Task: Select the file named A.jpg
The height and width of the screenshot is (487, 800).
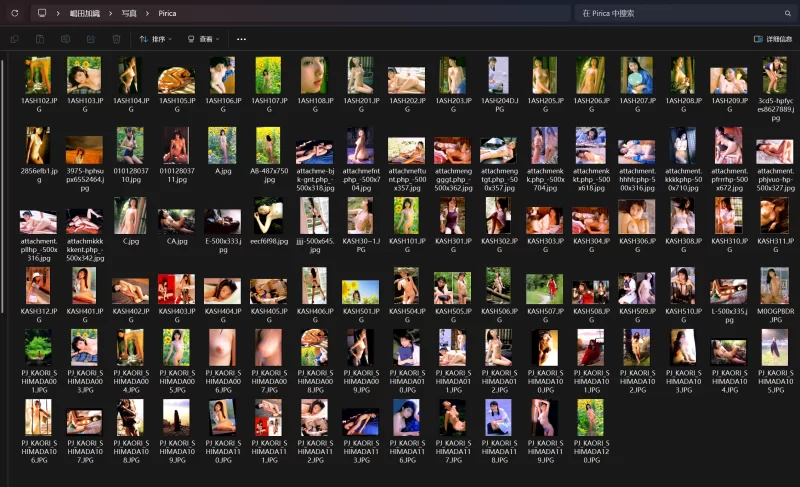Action: [222, 151]
